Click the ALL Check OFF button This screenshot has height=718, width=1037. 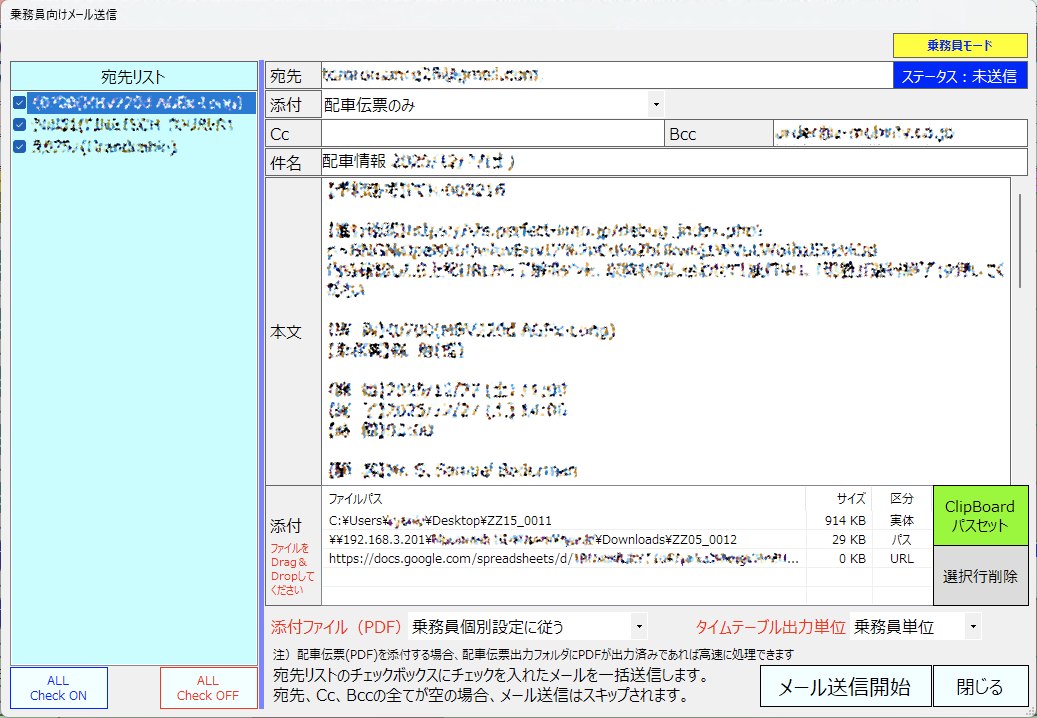pyautogui.click(x=208, y=688)
